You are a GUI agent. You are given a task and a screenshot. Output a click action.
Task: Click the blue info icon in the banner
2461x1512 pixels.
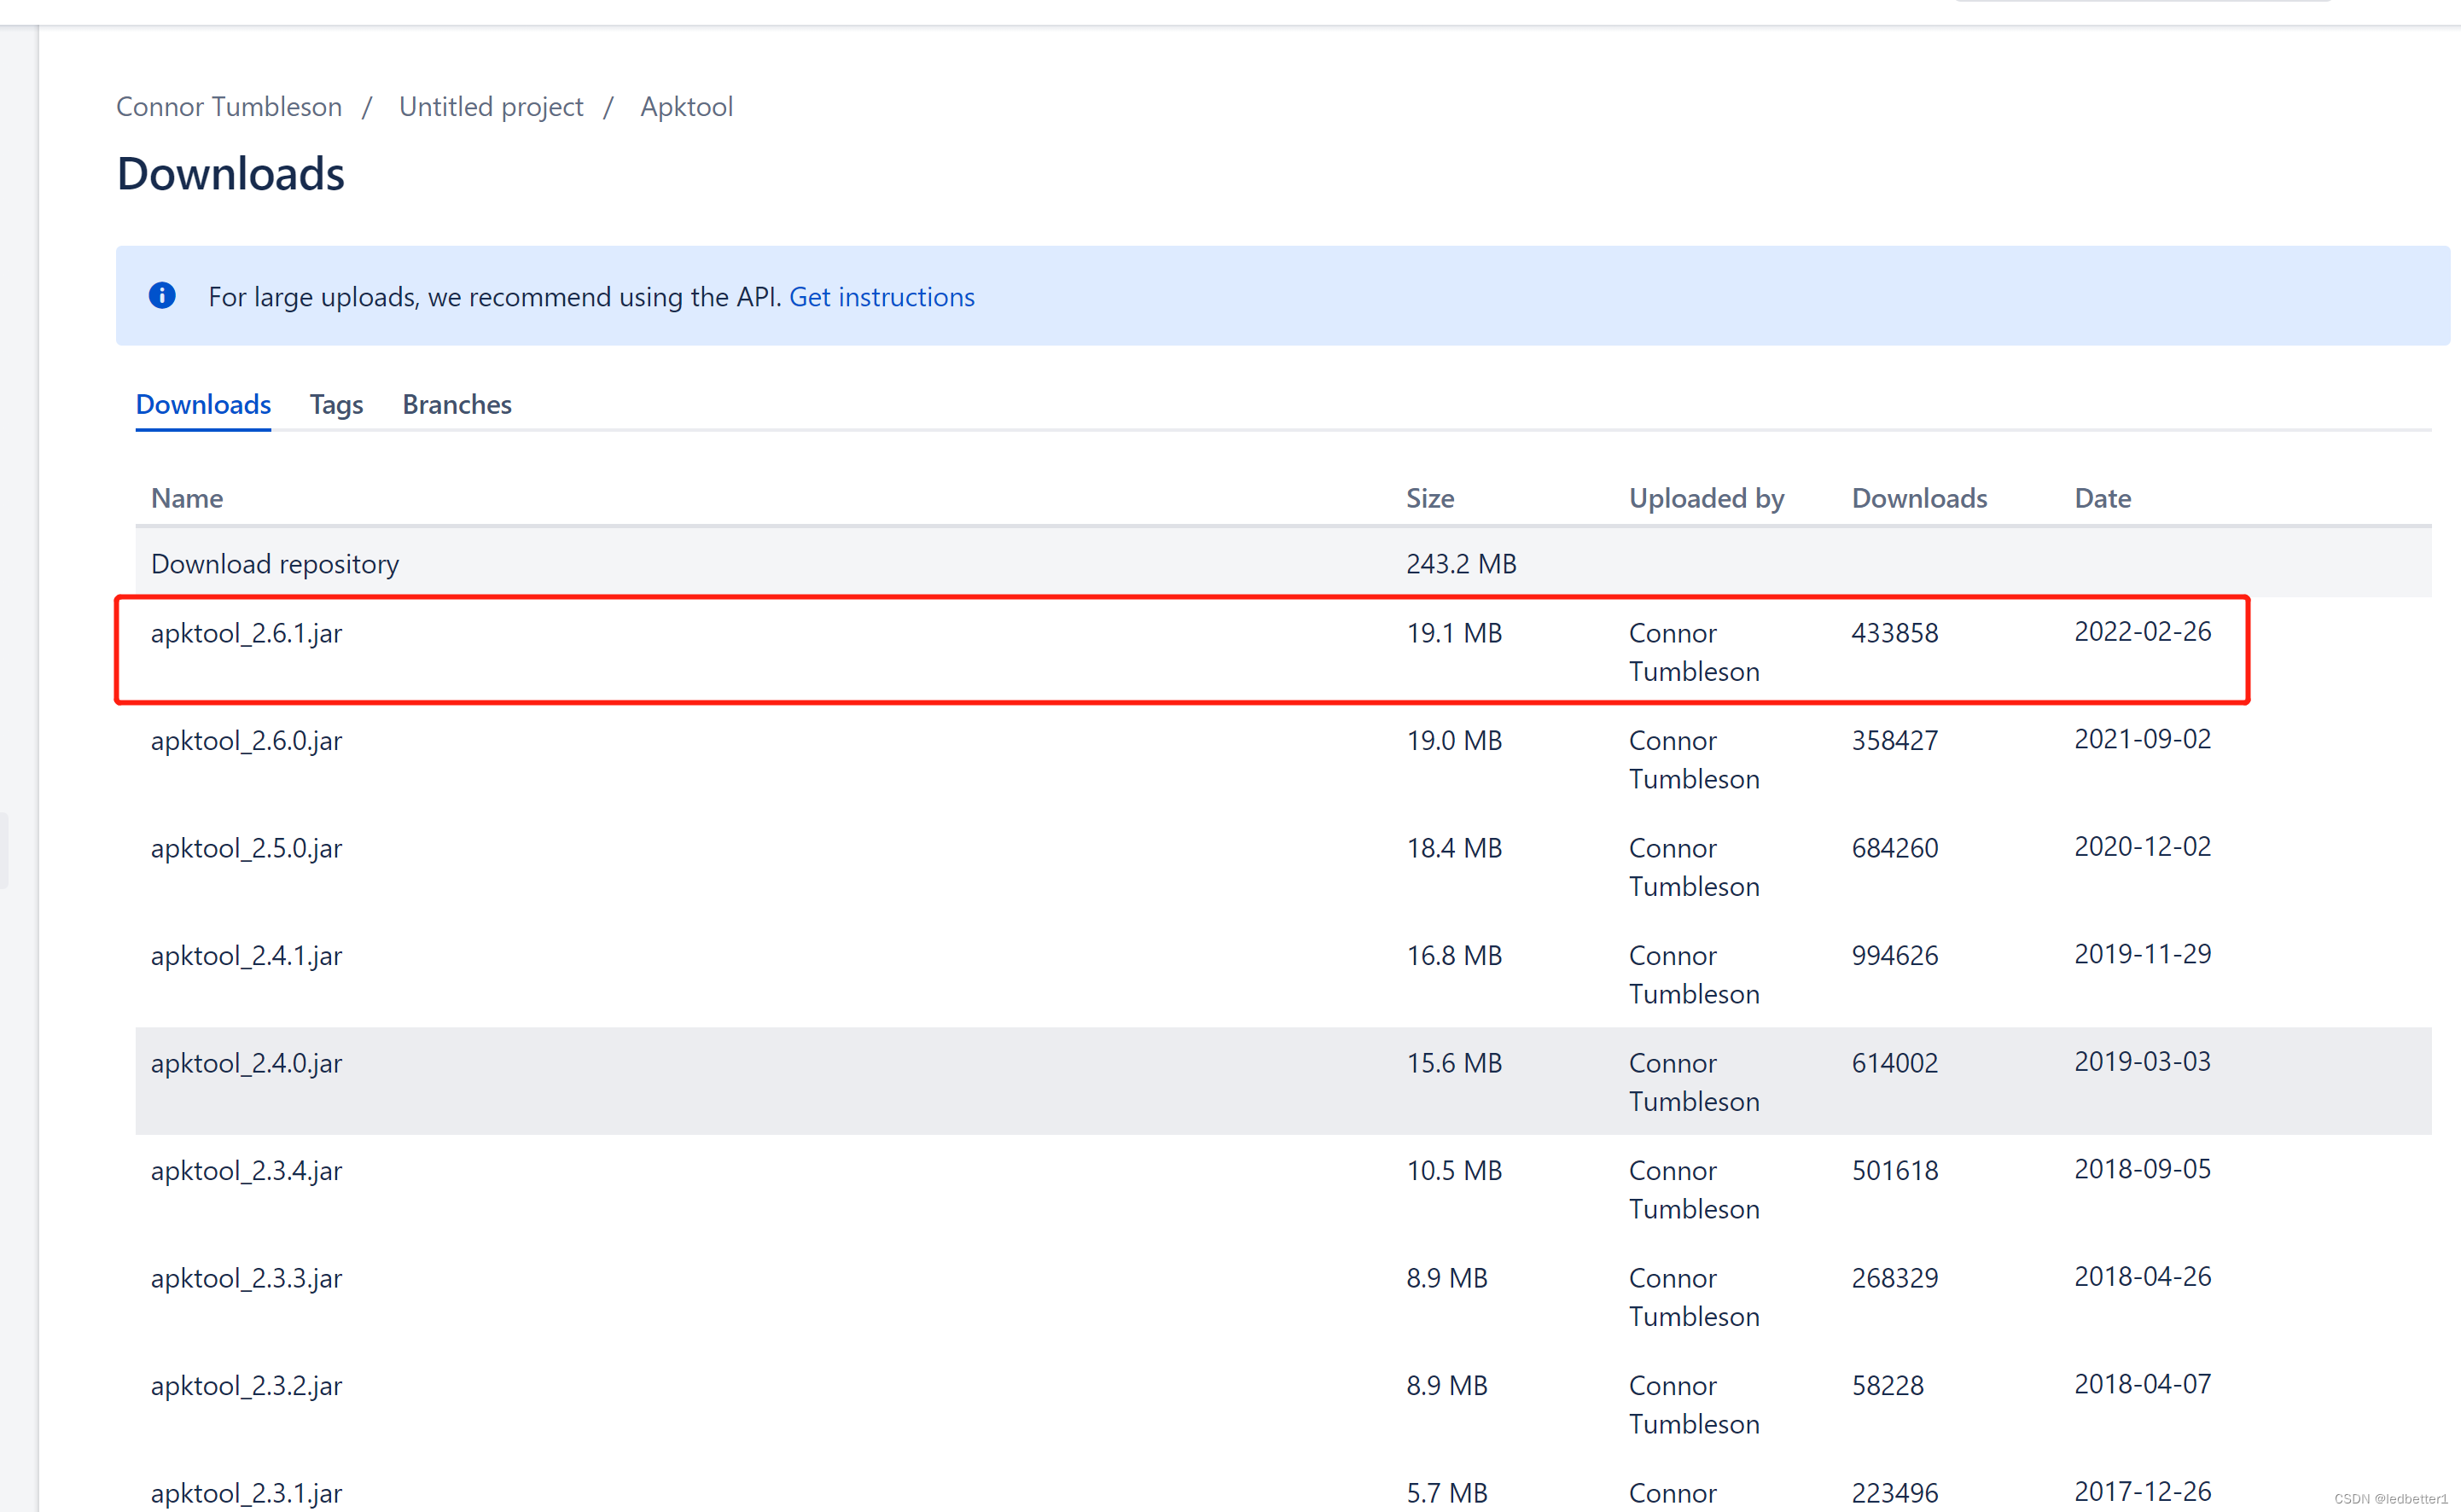162,296
